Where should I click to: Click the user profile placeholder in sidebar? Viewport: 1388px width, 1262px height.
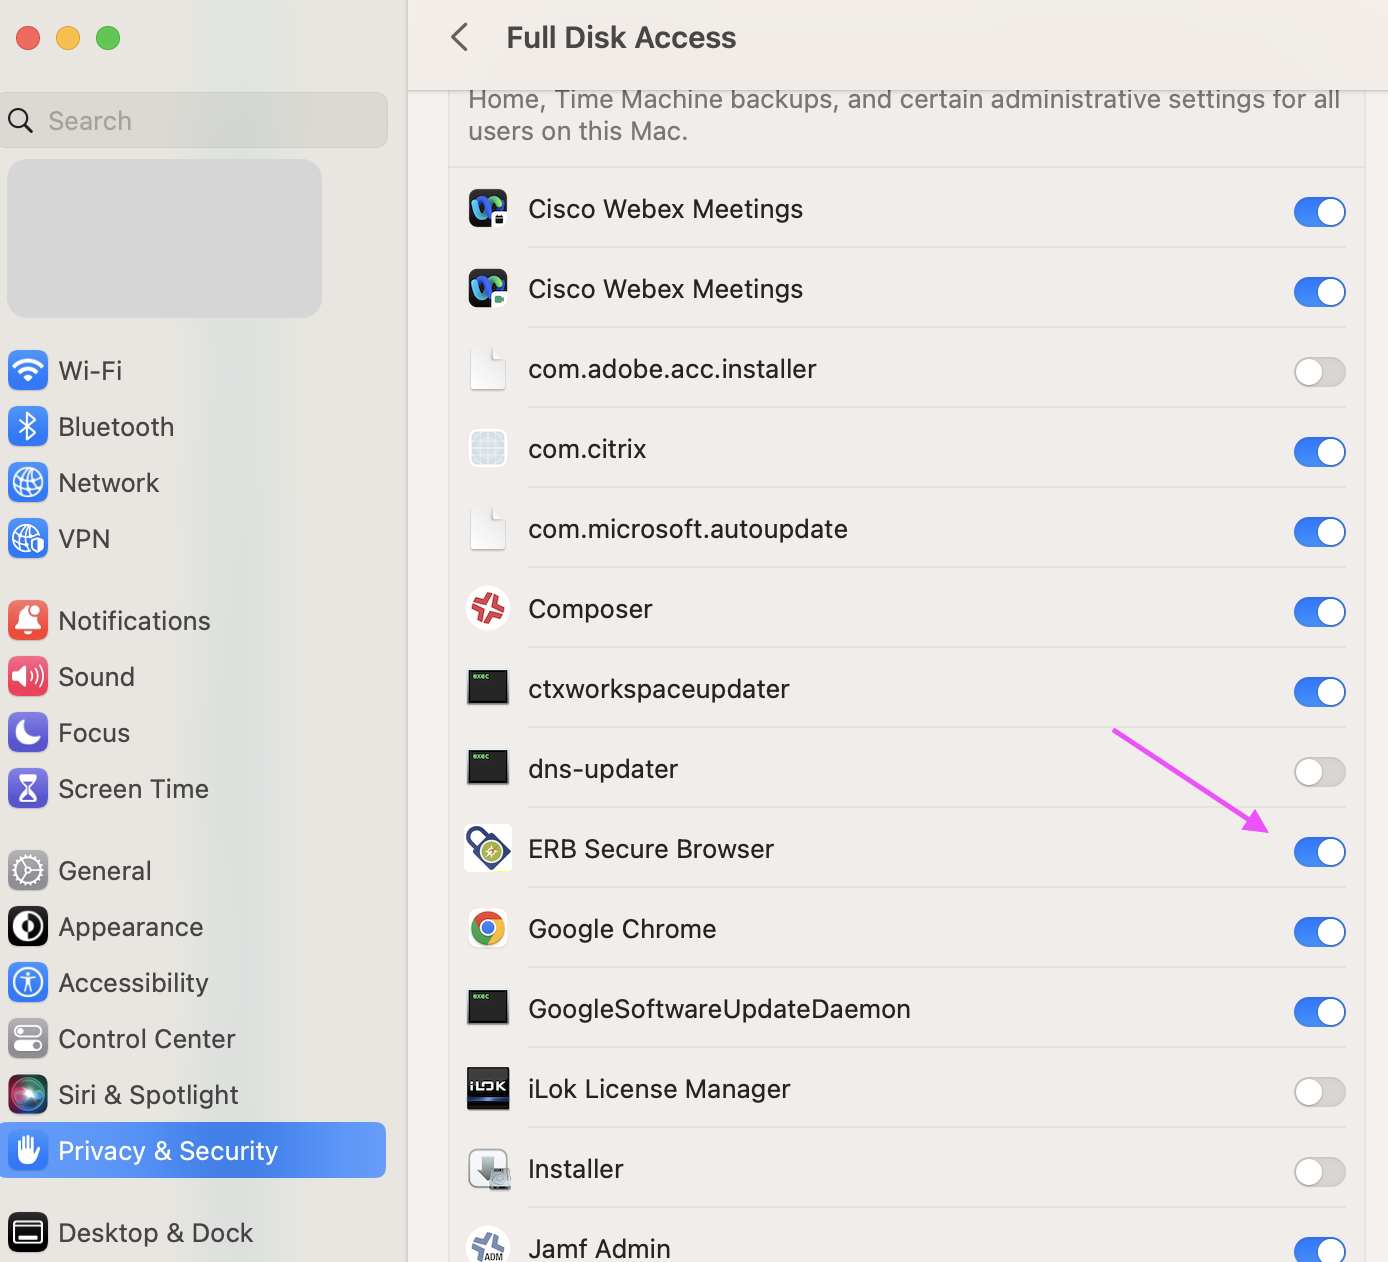164,239
